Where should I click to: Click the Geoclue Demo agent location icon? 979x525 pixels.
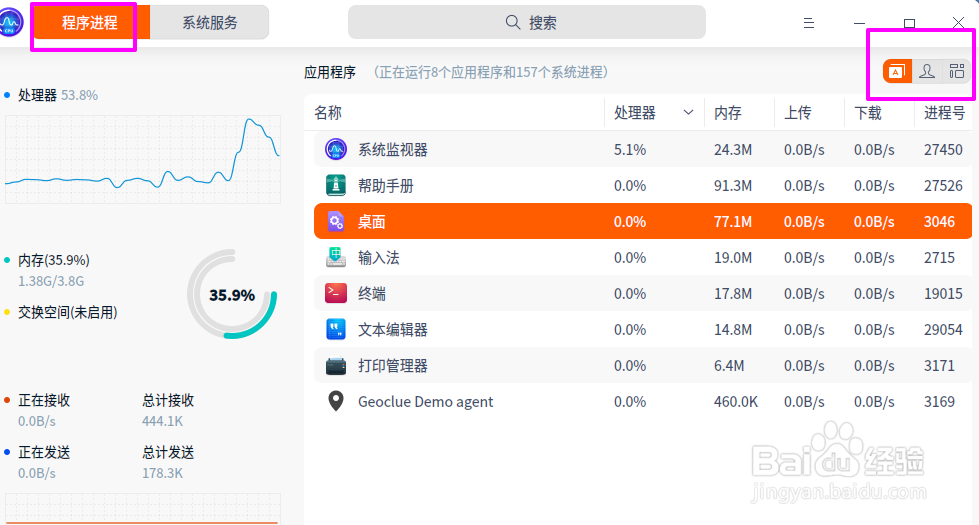click(x=336, y=401)
